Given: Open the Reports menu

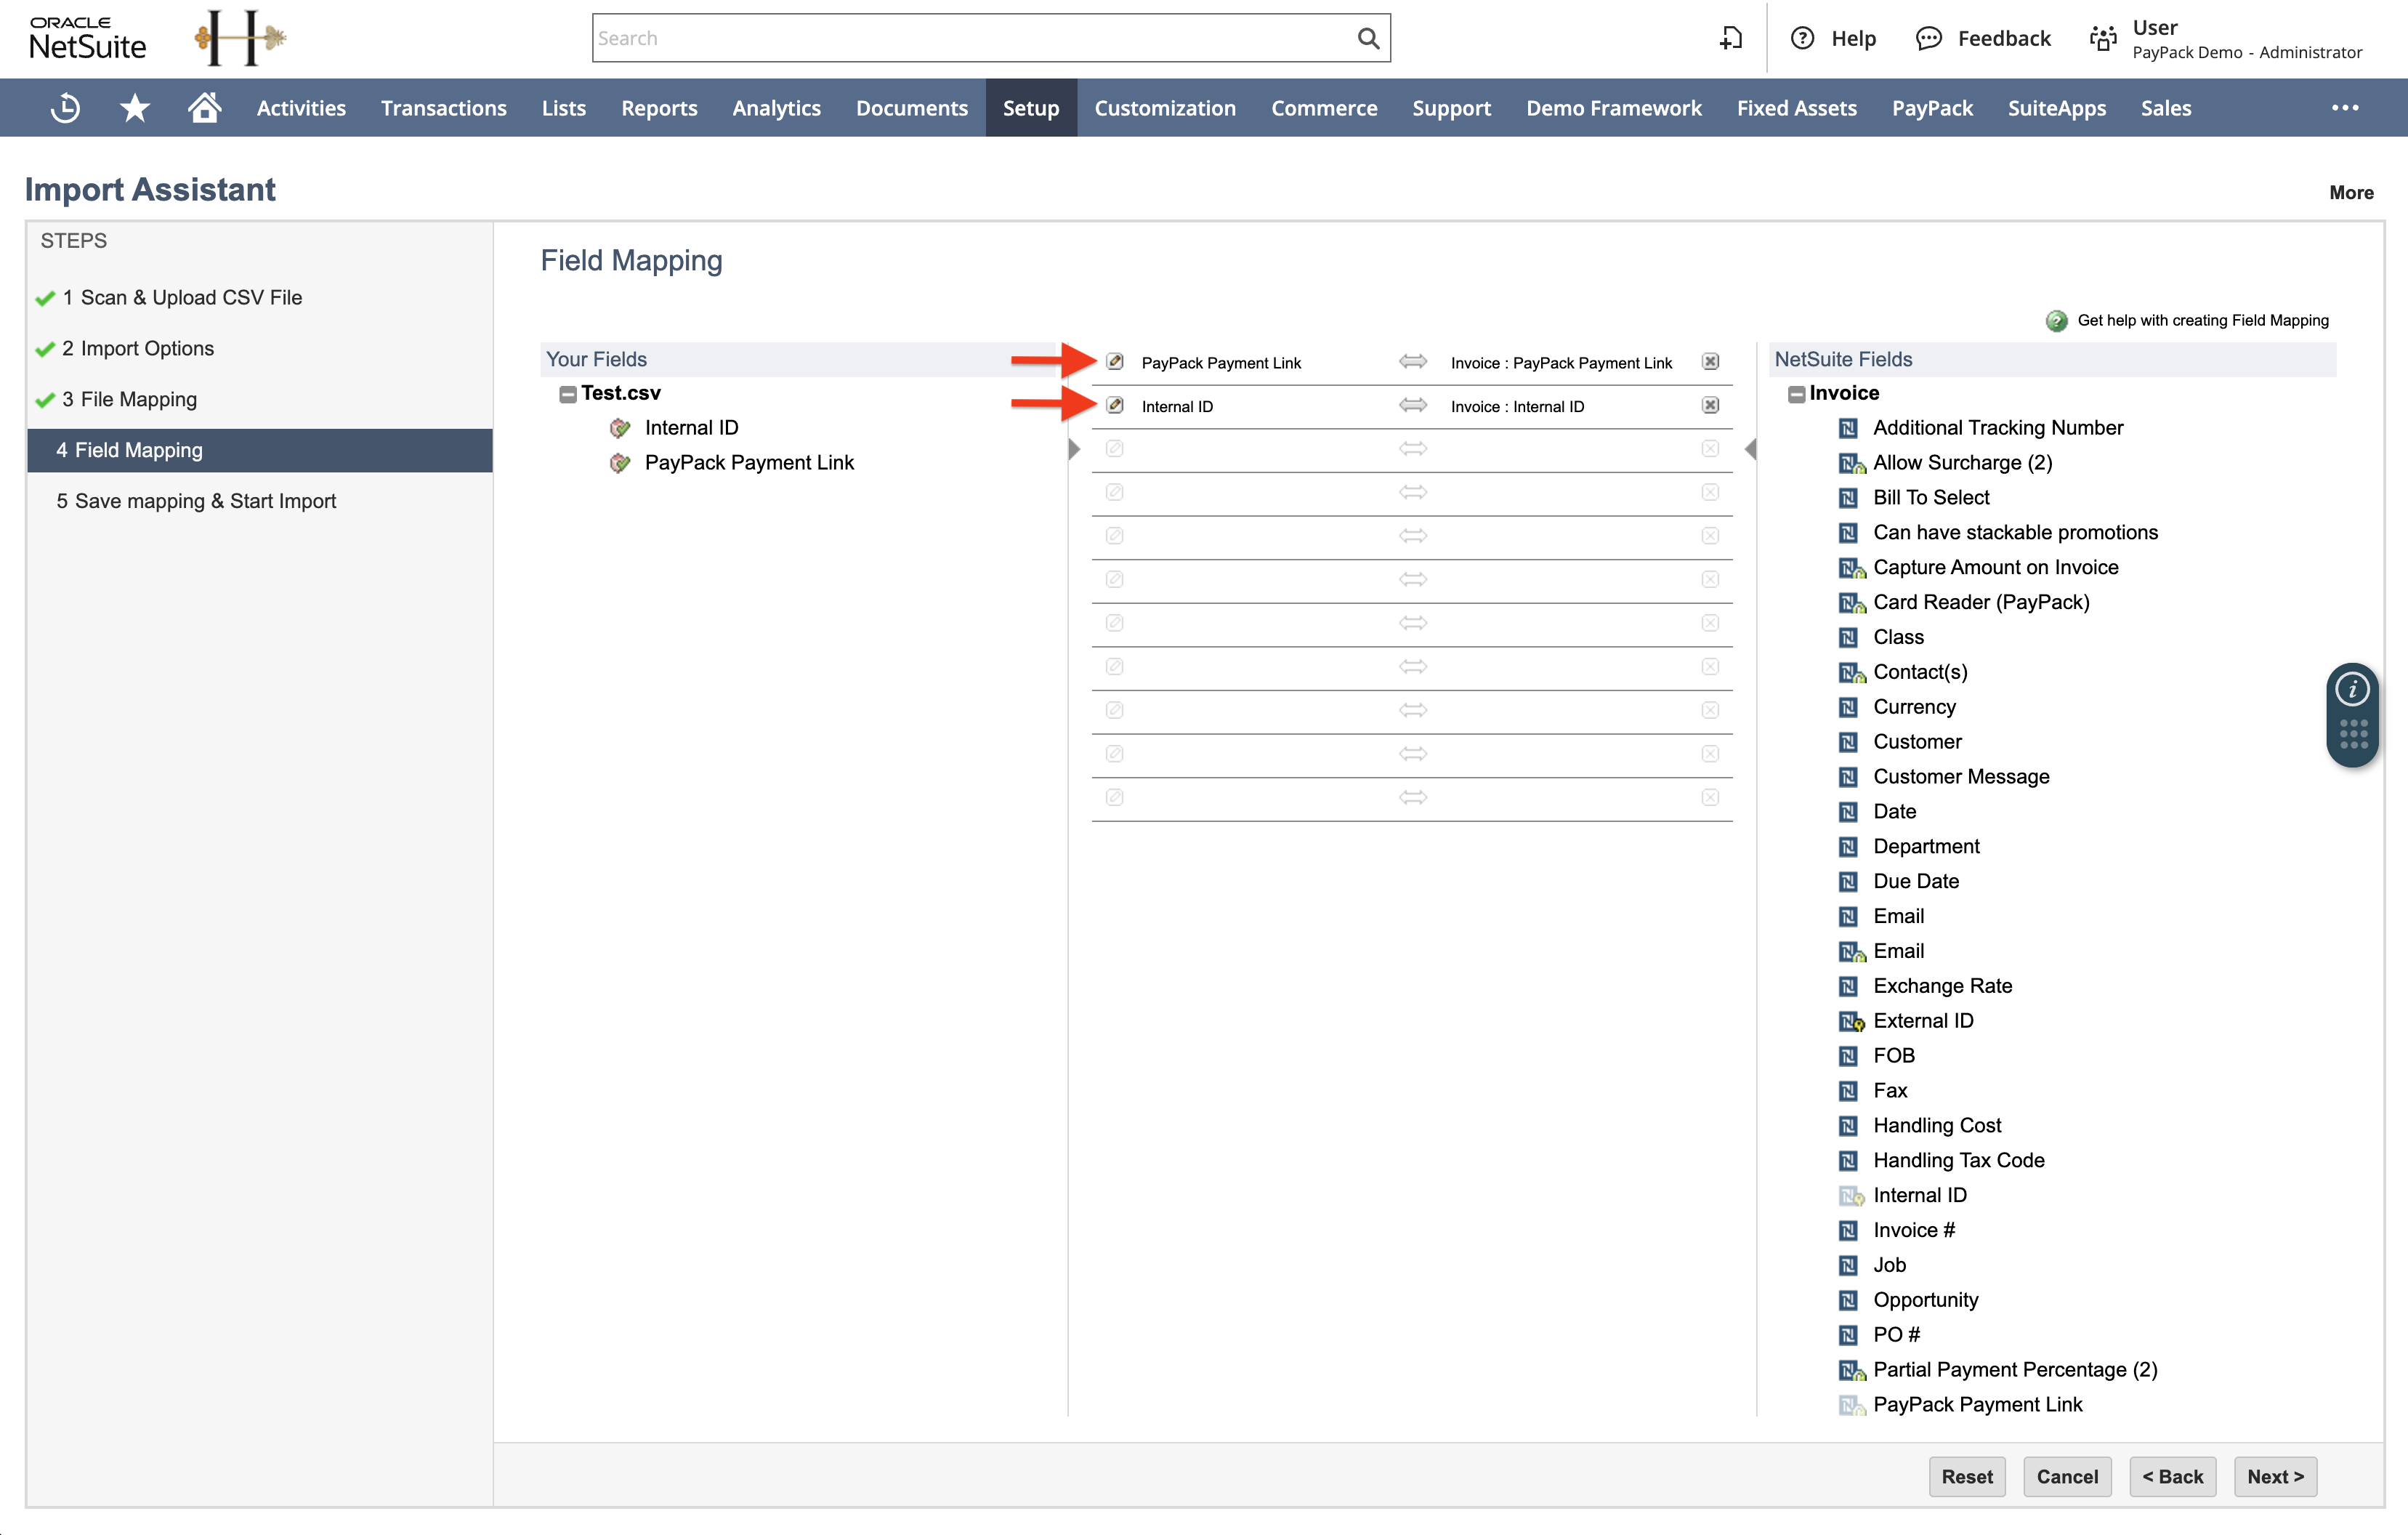Looking at the screenshot, I should (x=659, y=108).
